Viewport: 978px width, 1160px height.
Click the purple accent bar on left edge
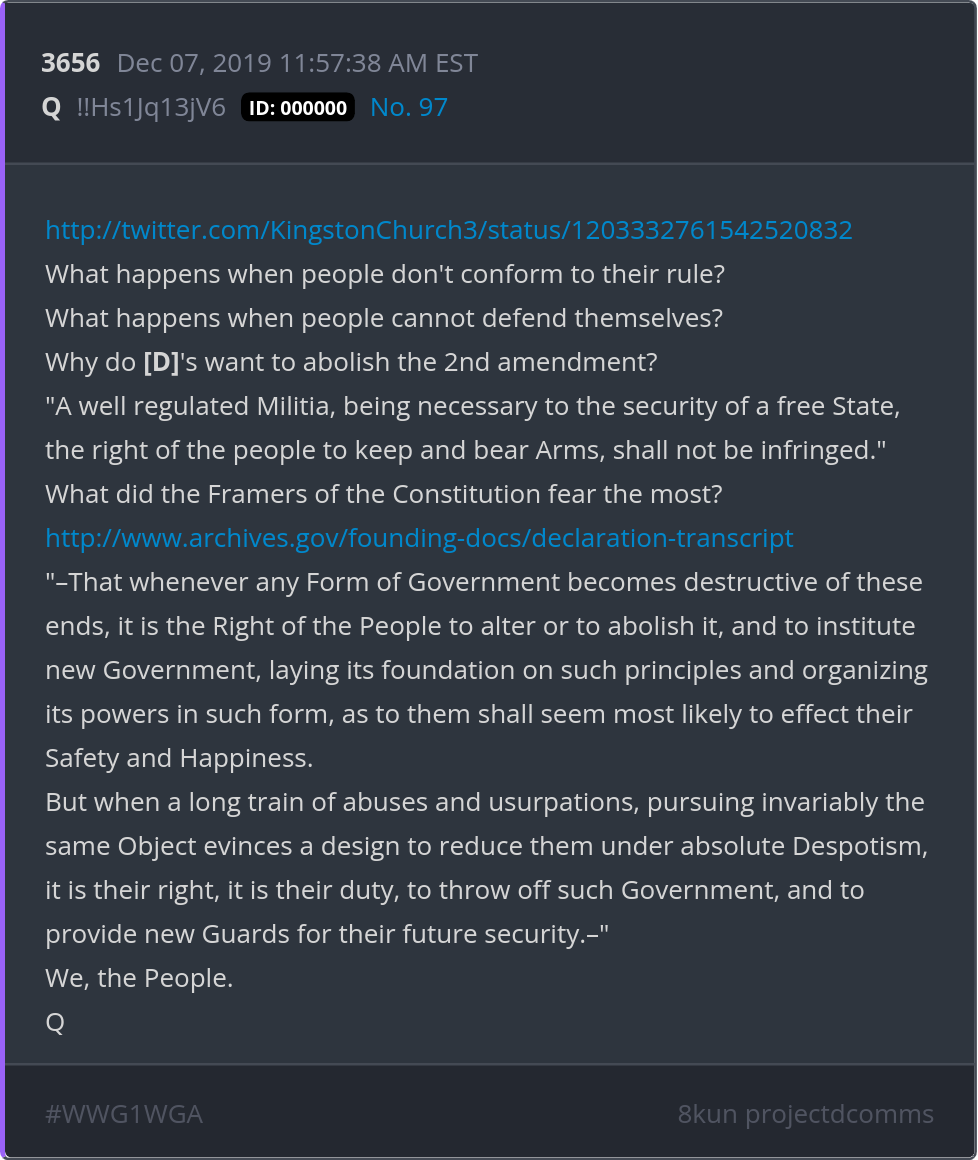(x=3, y=580)
